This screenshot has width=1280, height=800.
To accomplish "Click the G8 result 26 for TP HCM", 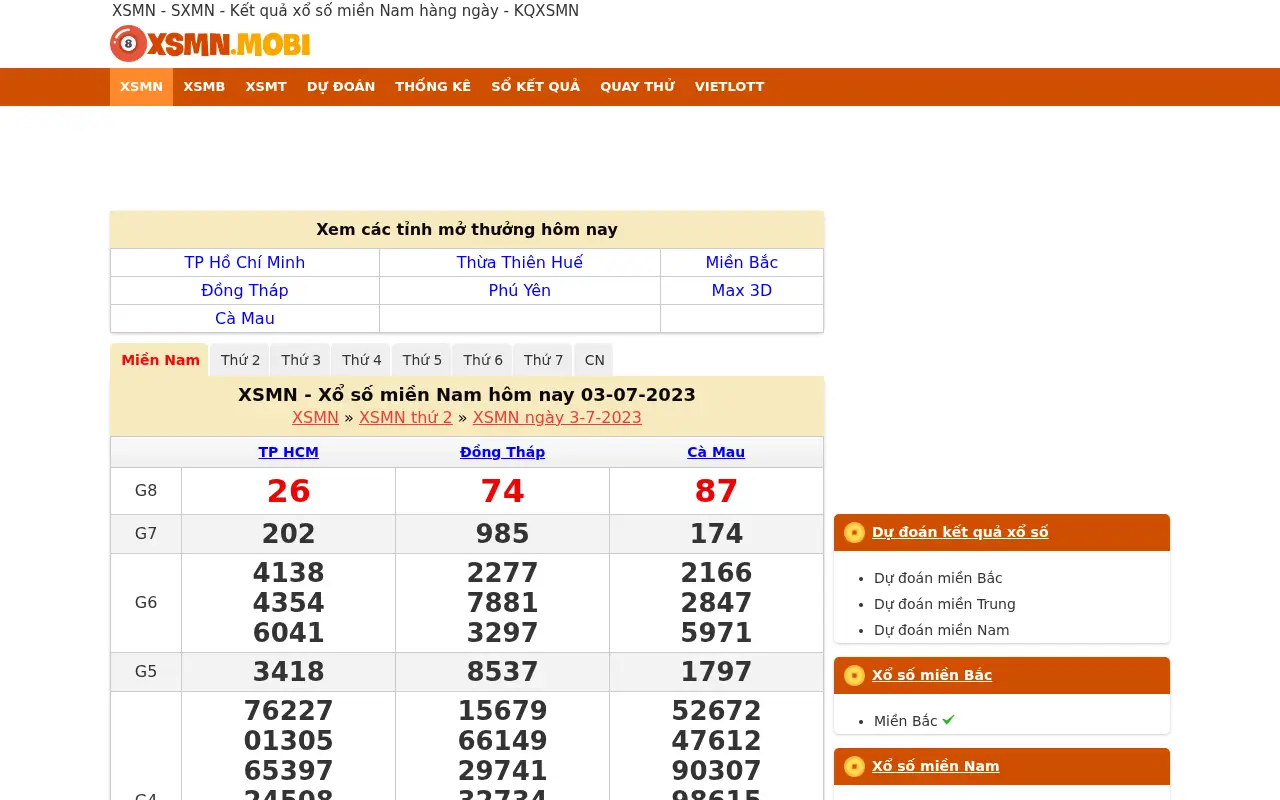I will coord(288,491).
